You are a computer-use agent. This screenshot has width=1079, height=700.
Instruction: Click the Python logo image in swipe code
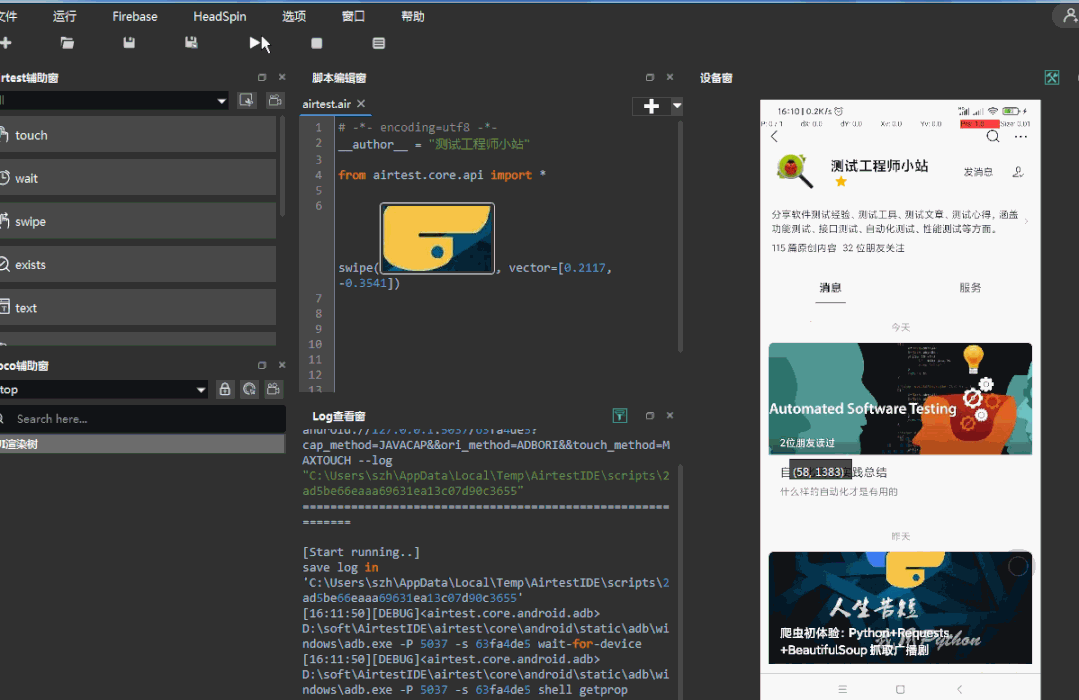(x=437, y=238)
